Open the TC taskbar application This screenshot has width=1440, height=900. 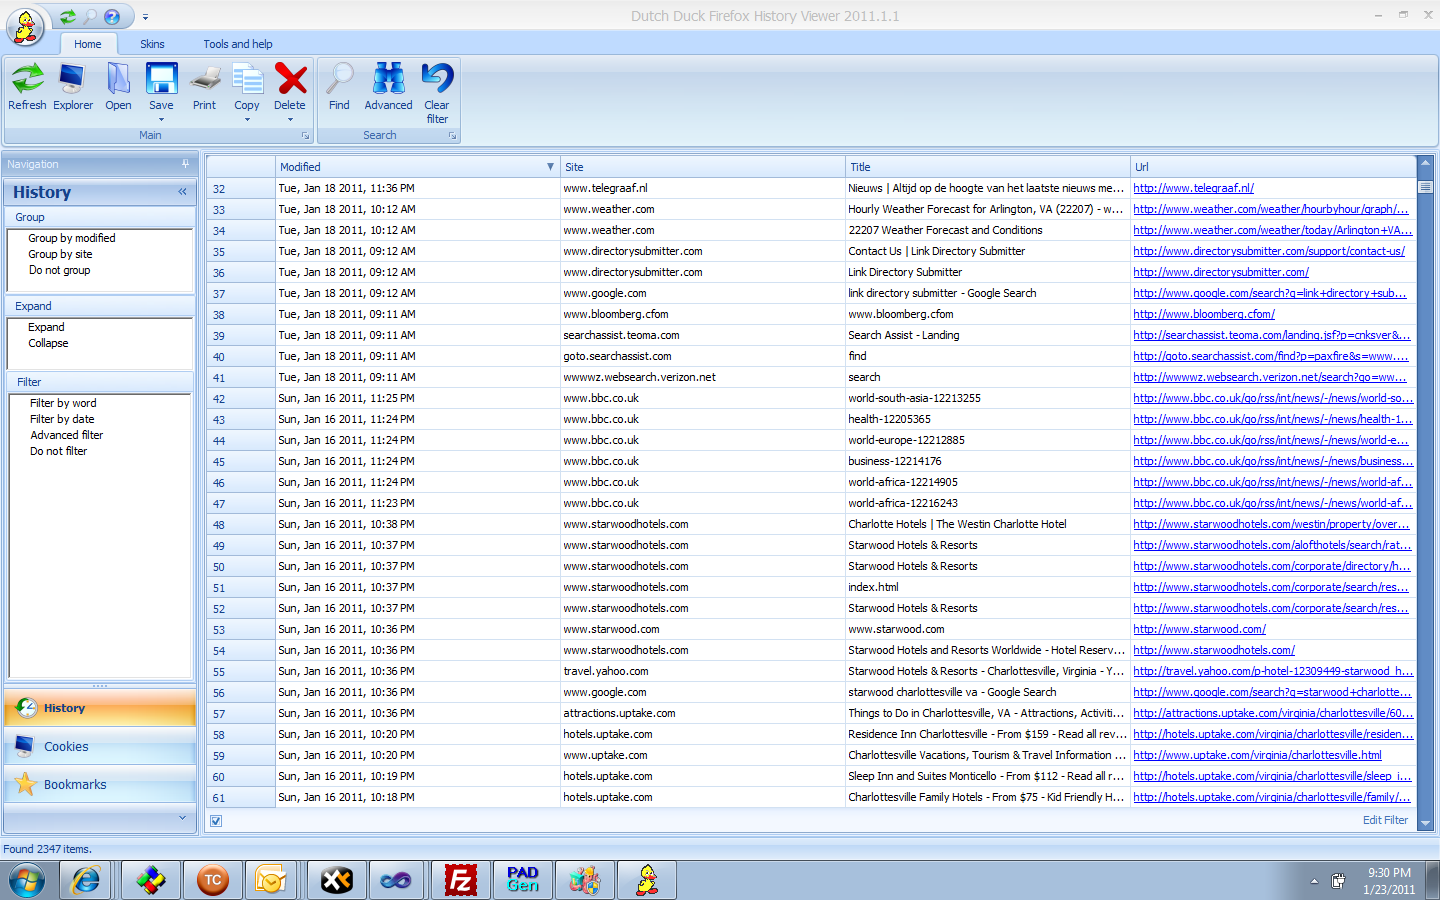[x=213, y=881]
